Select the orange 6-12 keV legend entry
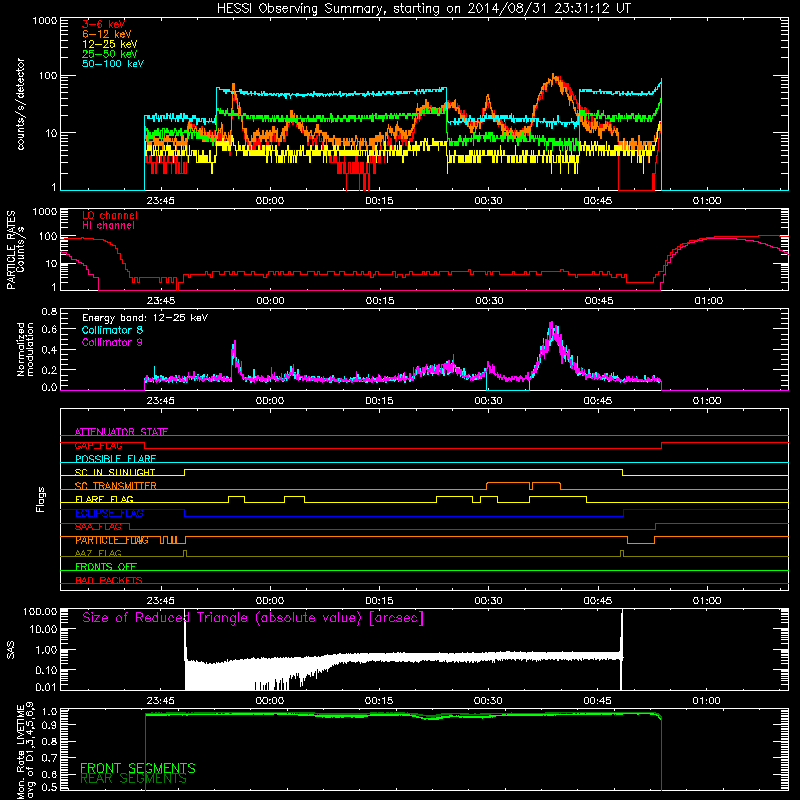The height and width of the screenshot is (800, 800). [107, 34]
